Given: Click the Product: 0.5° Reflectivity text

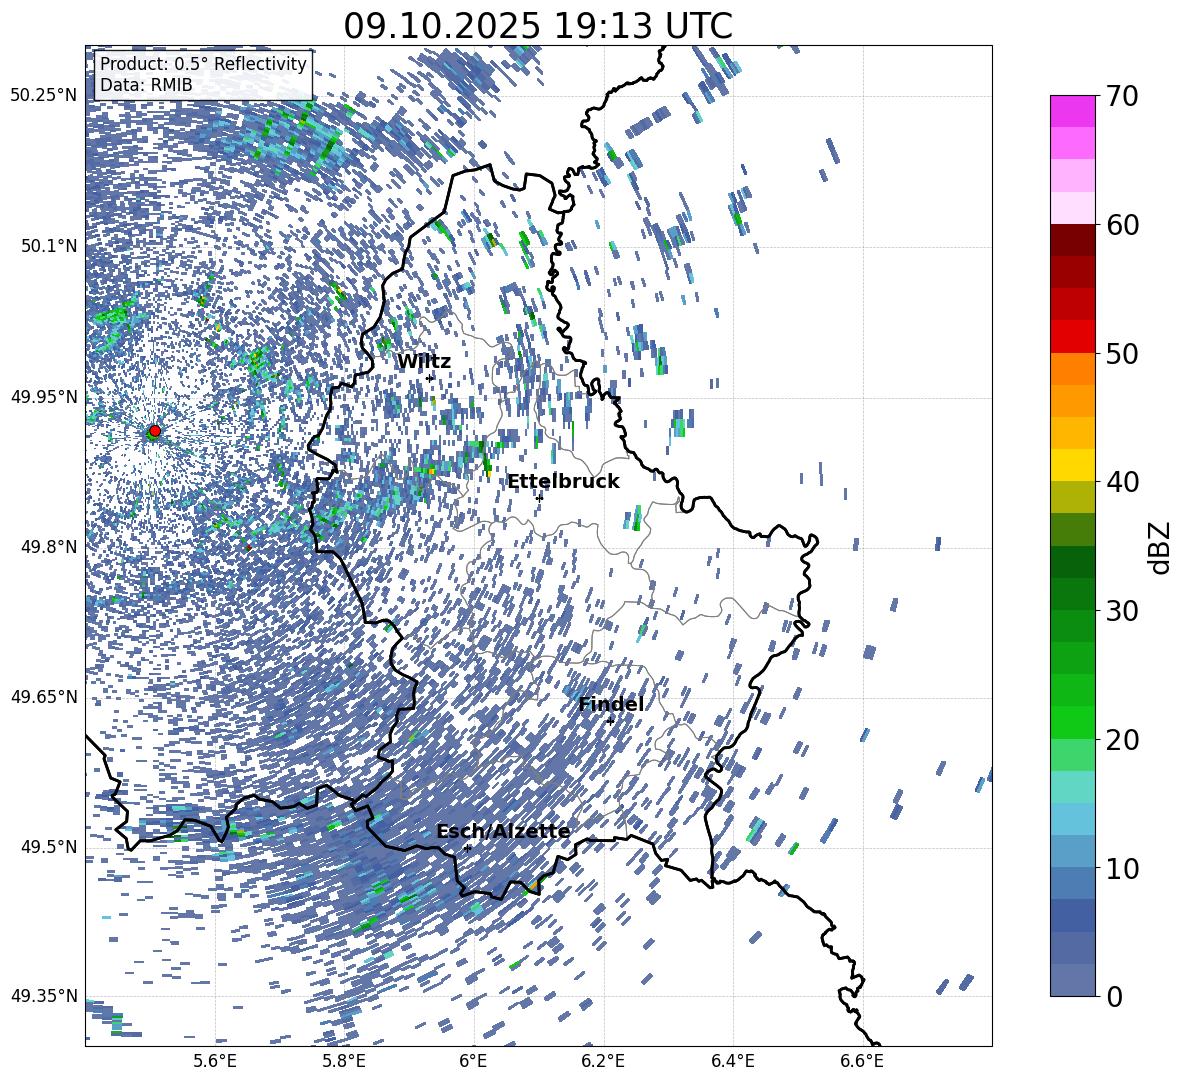Looking at the screenshot, I should [203, 64].
